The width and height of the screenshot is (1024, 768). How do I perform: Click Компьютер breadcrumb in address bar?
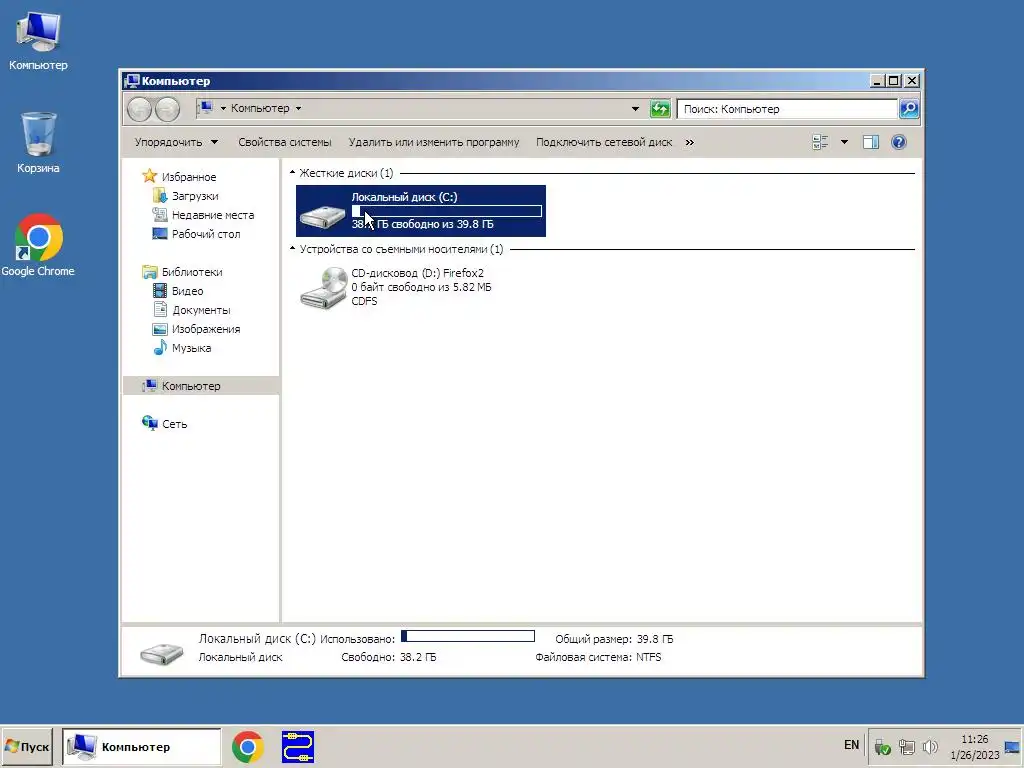coord(260,108)
